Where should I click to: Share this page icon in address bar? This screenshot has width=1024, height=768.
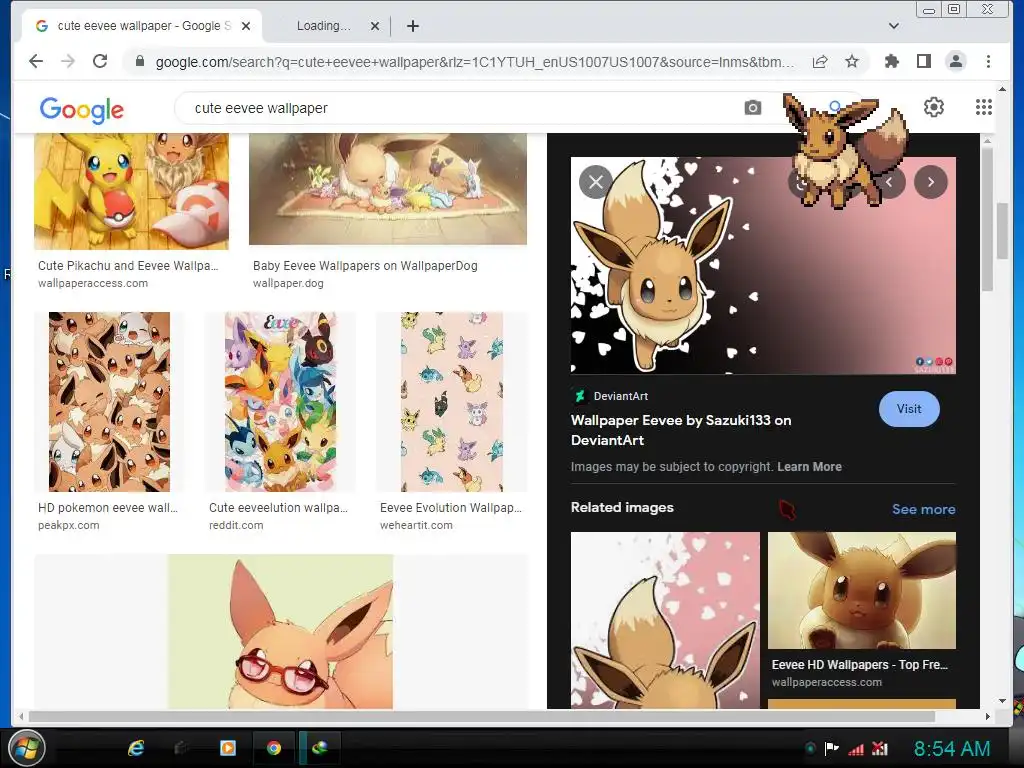[820, 61]
